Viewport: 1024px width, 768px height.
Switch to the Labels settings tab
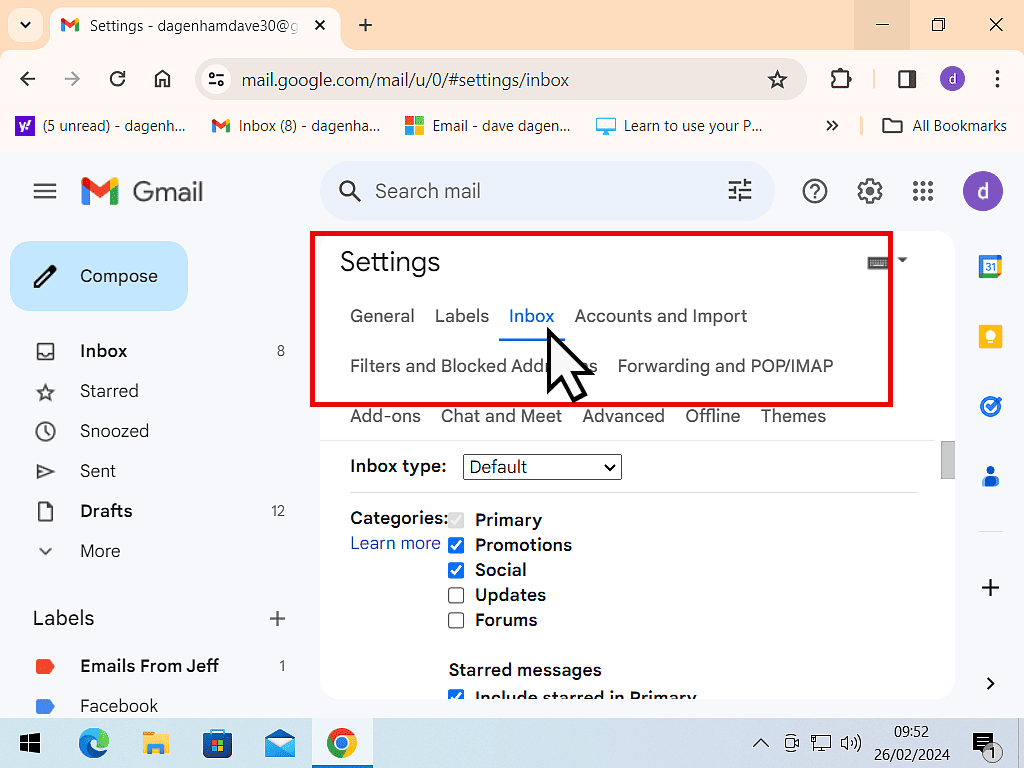(x=461, y=316)
